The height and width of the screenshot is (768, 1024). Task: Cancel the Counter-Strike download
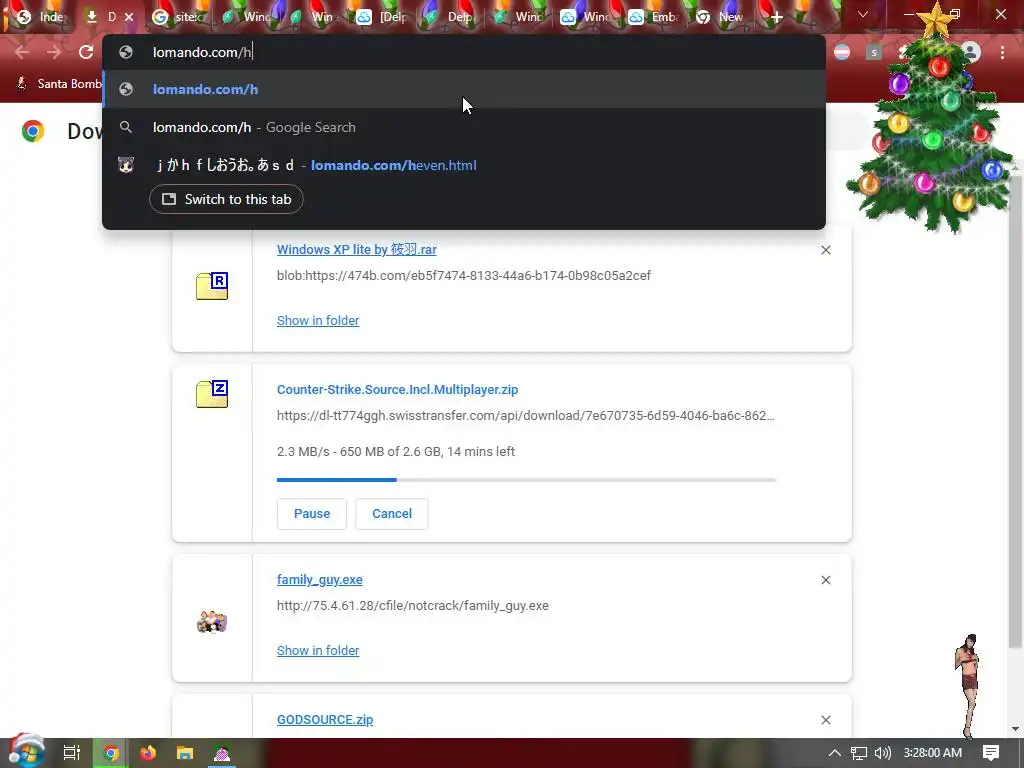392,514
